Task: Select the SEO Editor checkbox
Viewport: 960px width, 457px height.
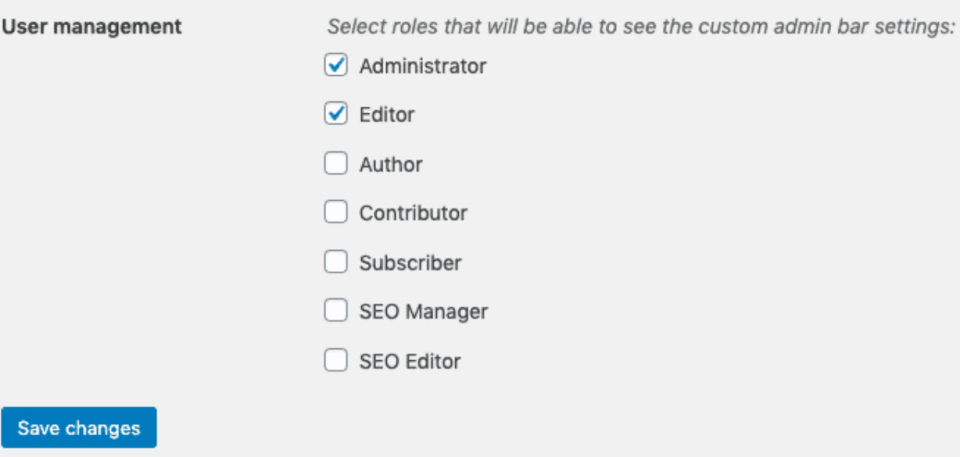Action: (335, 360)
